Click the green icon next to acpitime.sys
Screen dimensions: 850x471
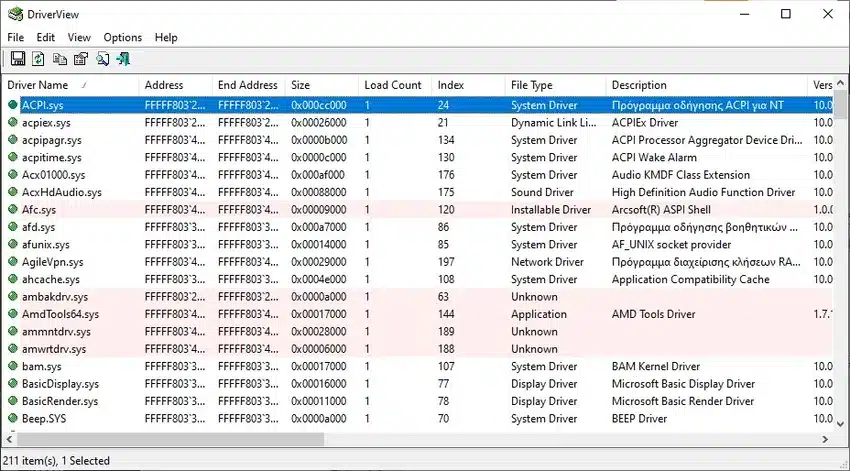[x=12, y=157]
